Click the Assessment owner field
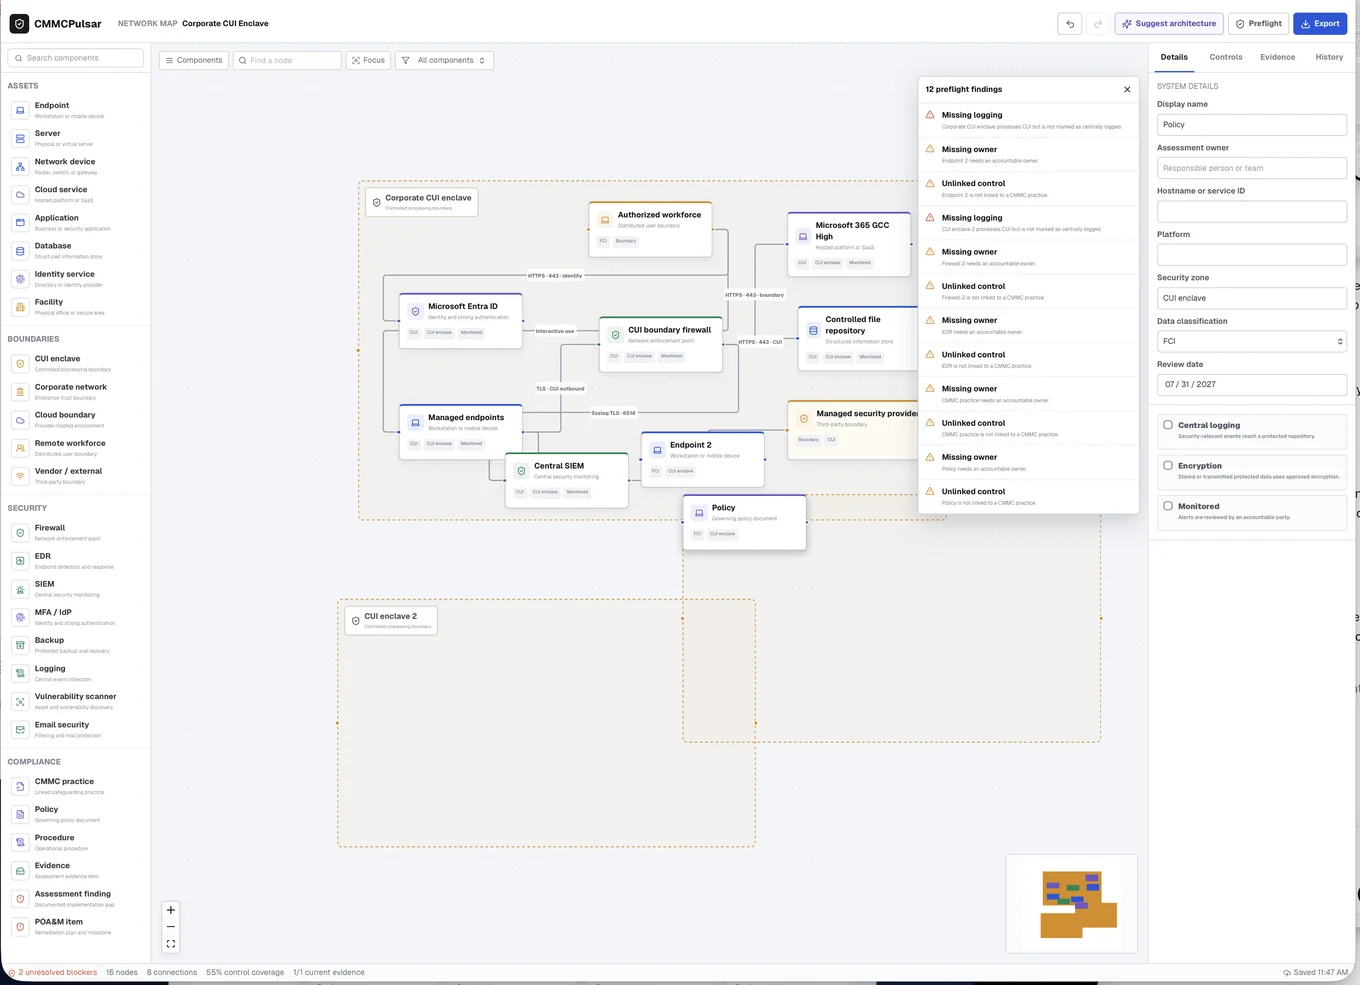The image size is (1360, 985). (1252, 168)
